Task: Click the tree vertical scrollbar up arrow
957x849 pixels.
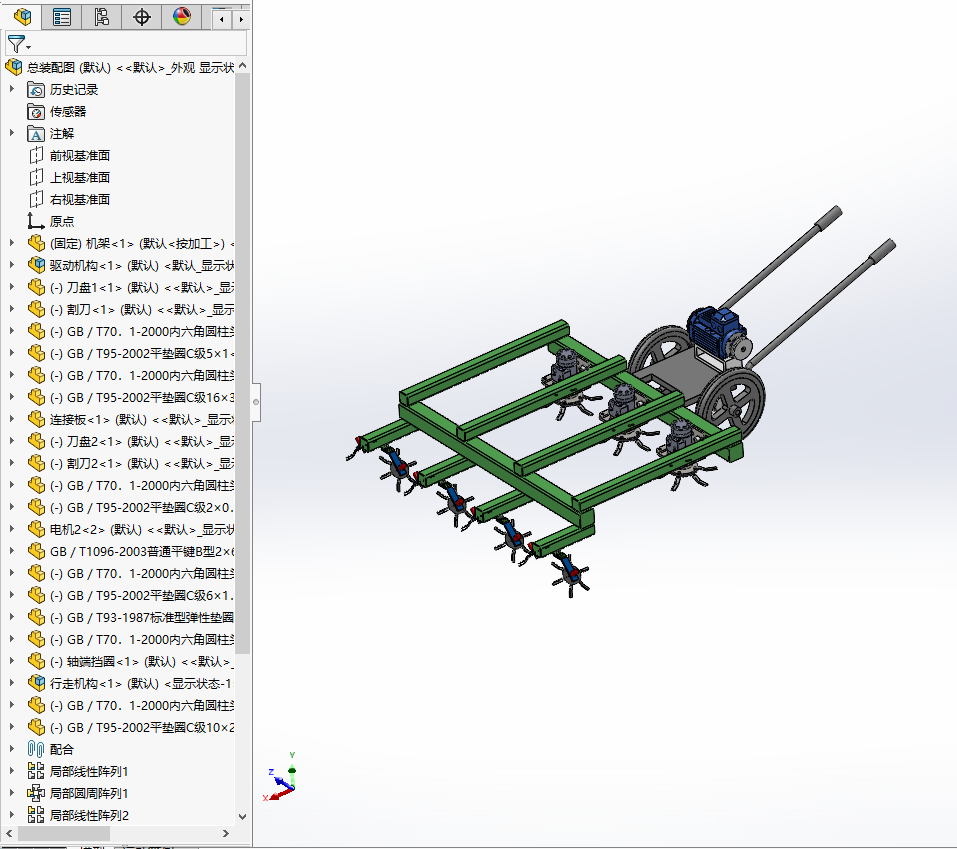Action: click(242, 65)
